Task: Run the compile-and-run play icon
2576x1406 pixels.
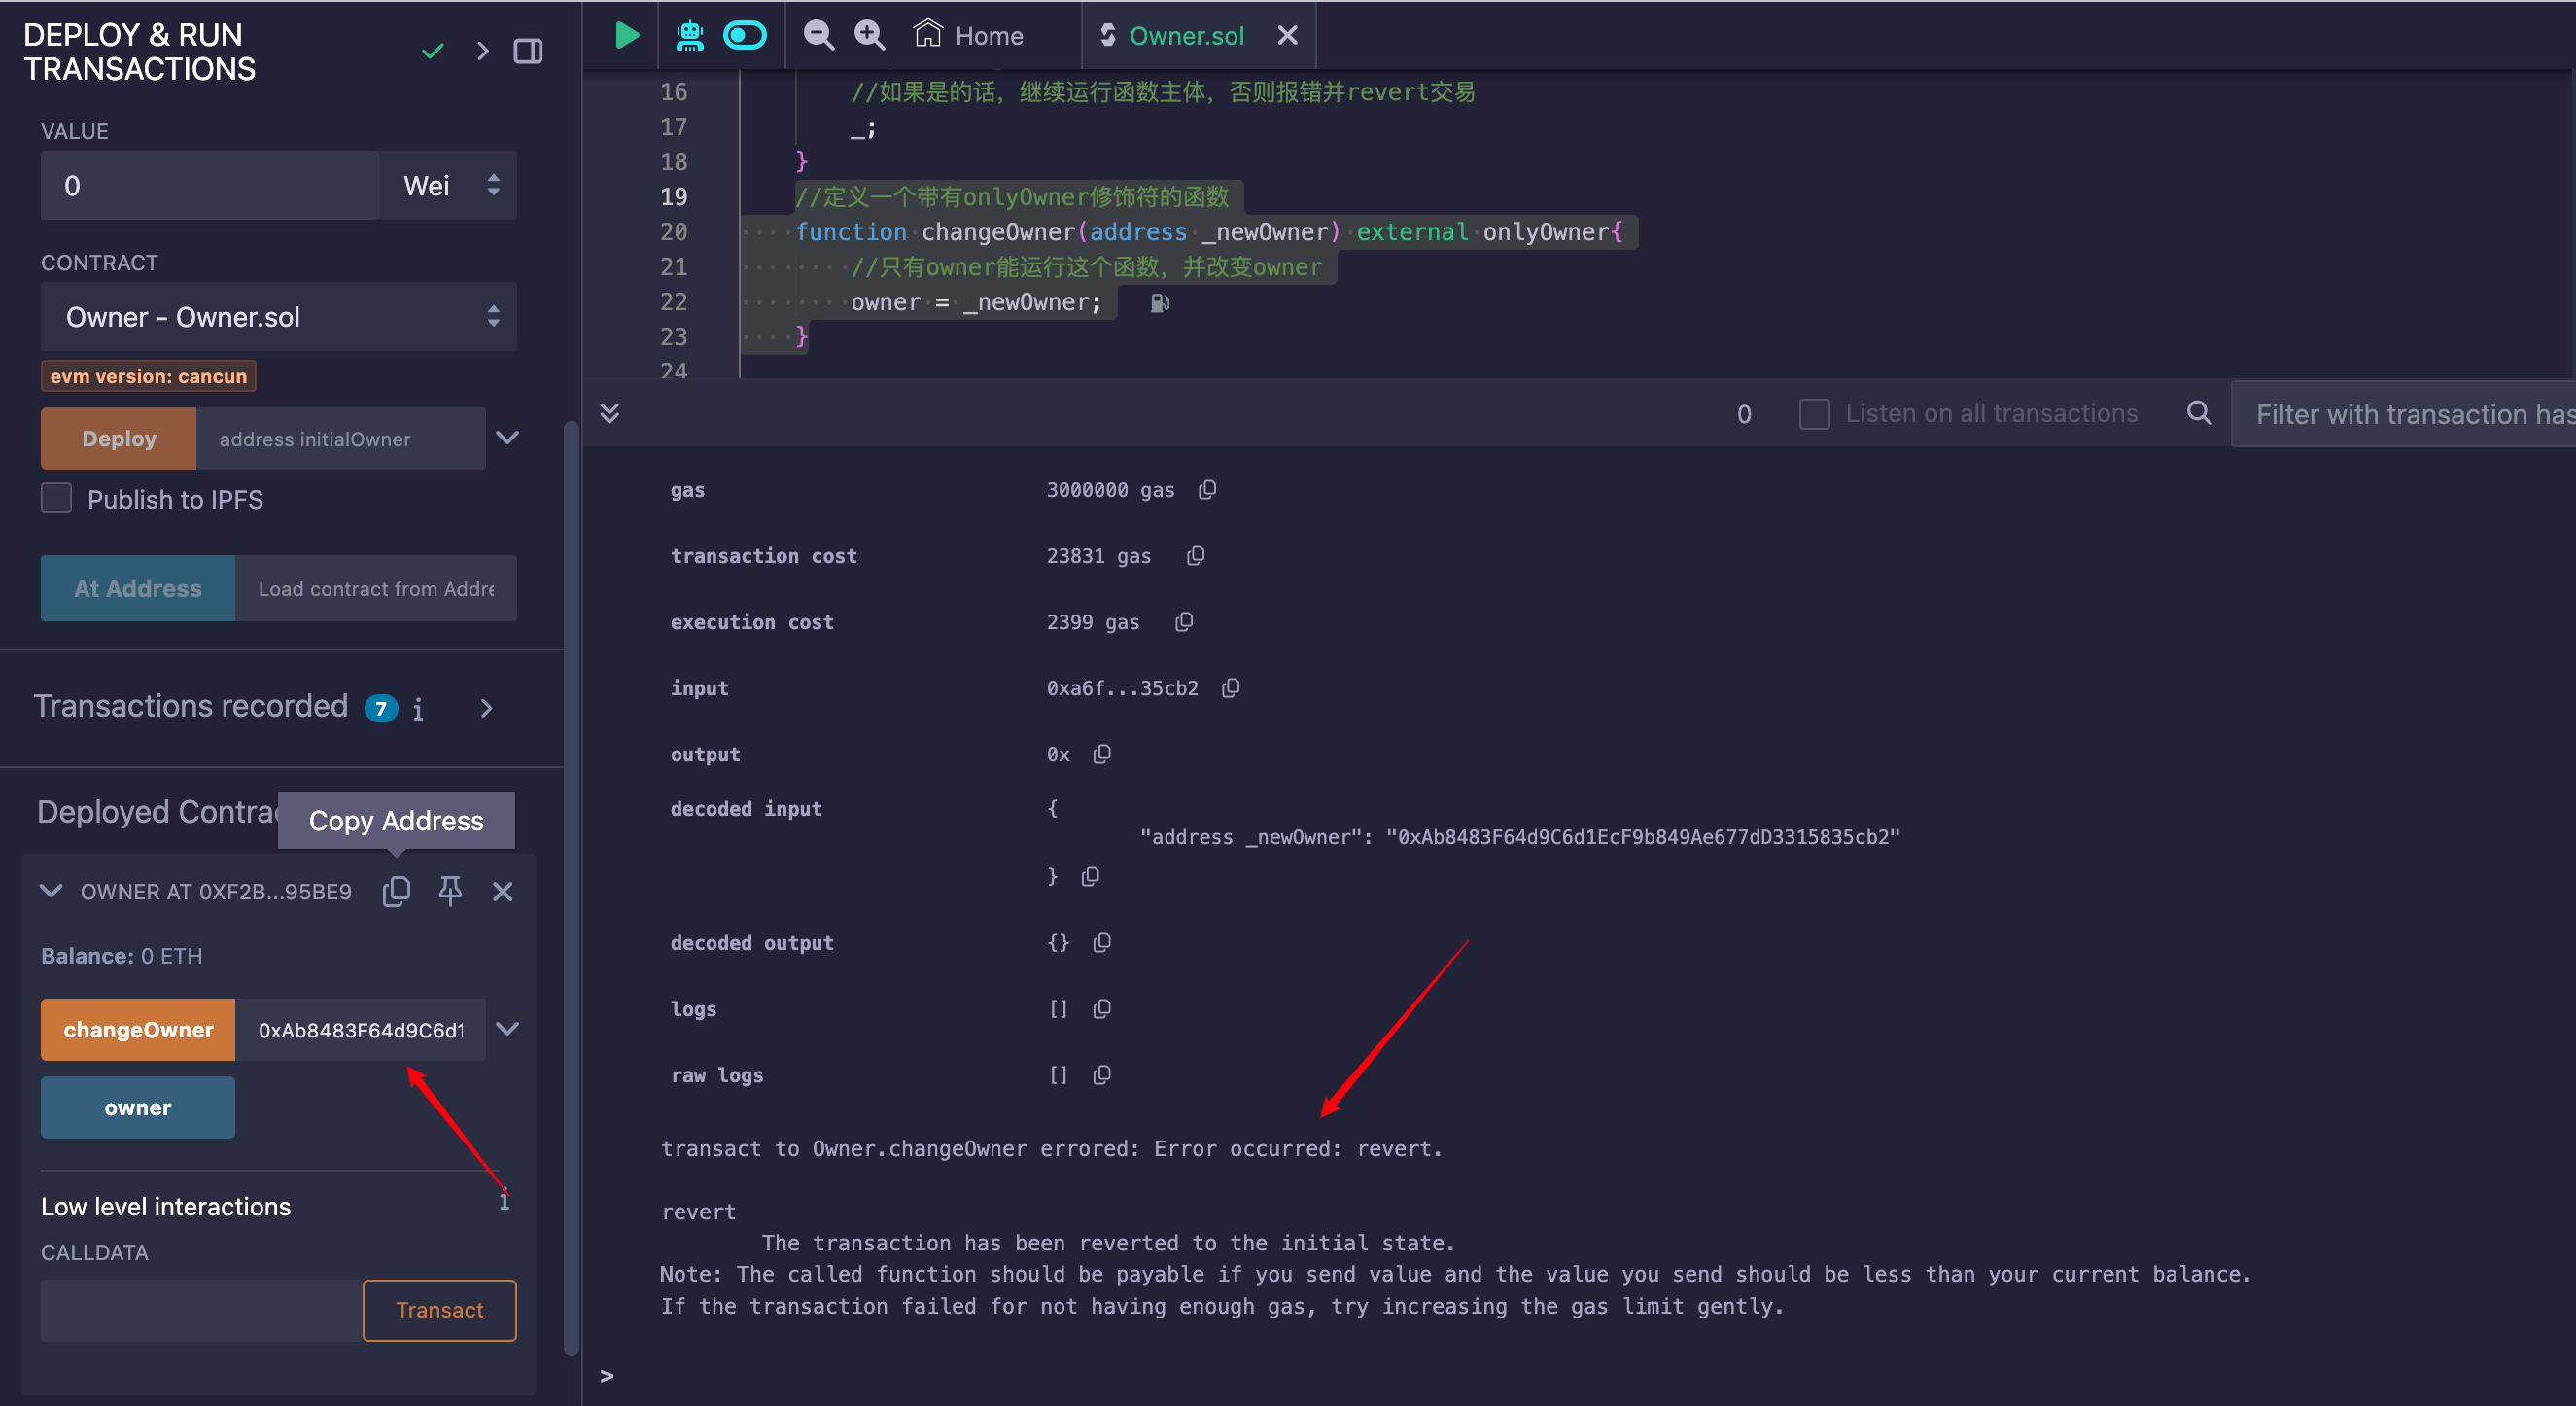Action: [x=626, y=36]
